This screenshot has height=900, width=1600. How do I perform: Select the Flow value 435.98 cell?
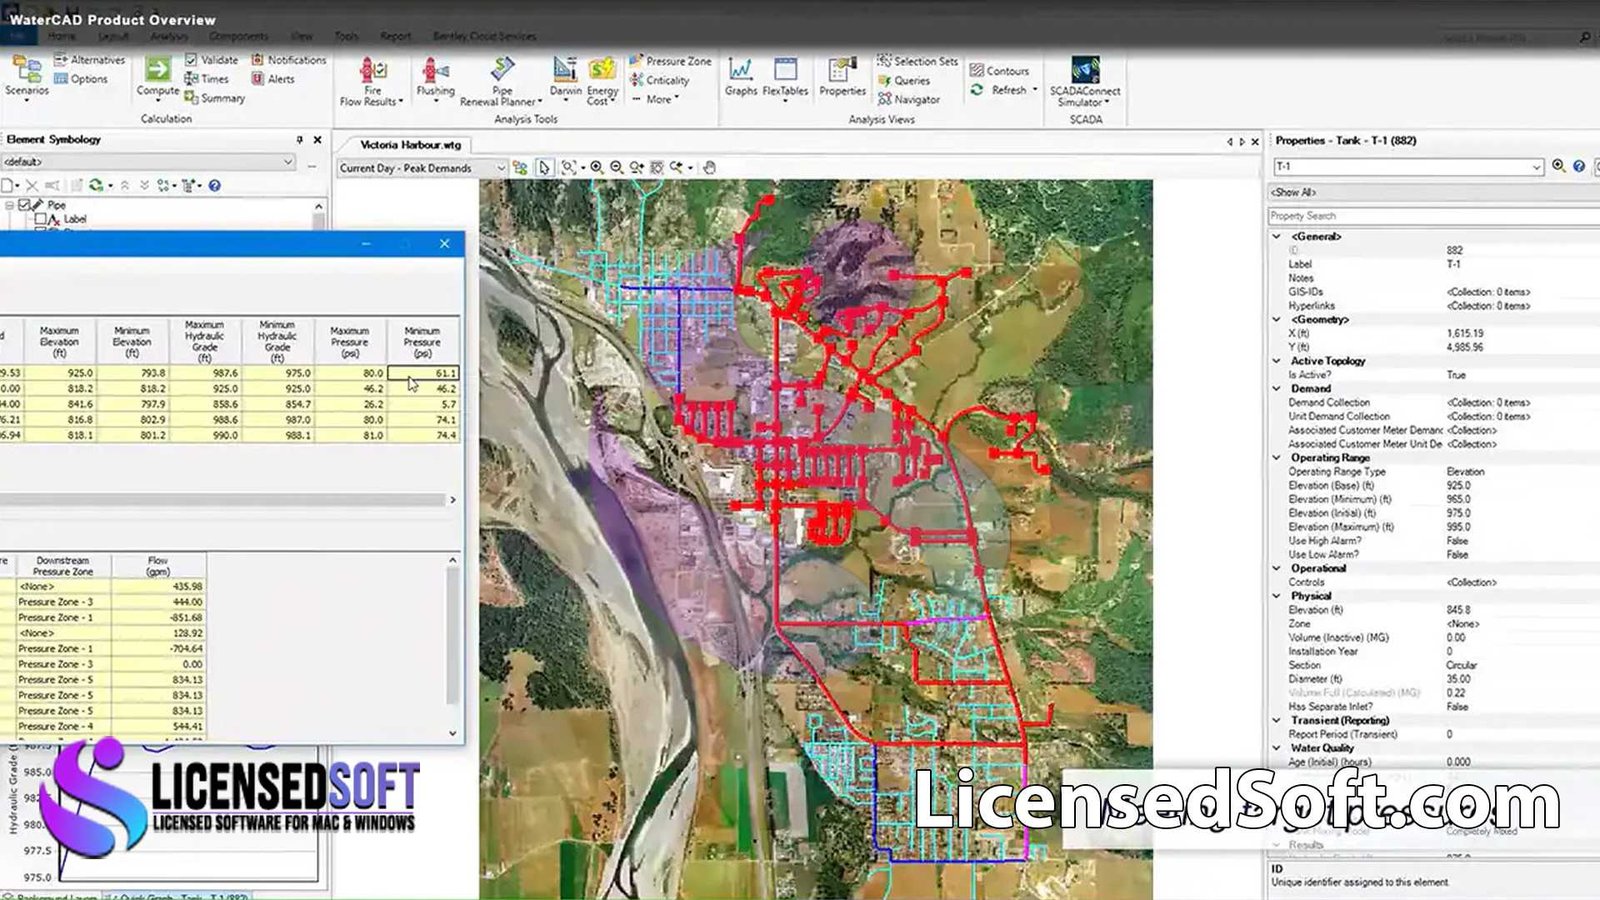point(159,587)
